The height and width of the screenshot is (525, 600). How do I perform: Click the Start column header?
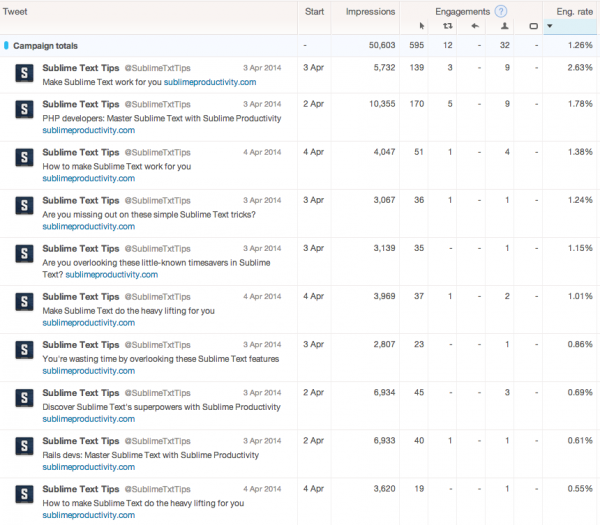(314, 11)
